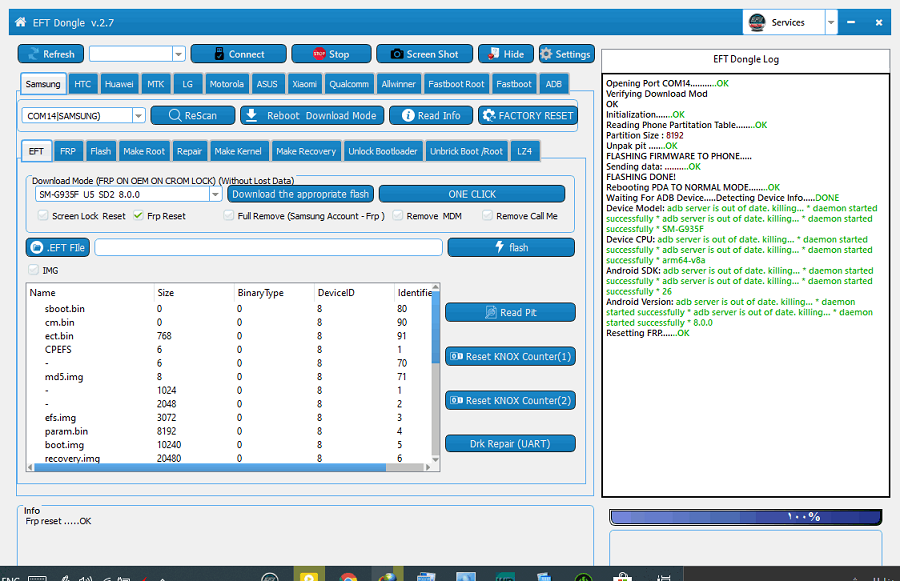Click the Size column header
The image size is (900, 581).
click(x=194, y=293)
